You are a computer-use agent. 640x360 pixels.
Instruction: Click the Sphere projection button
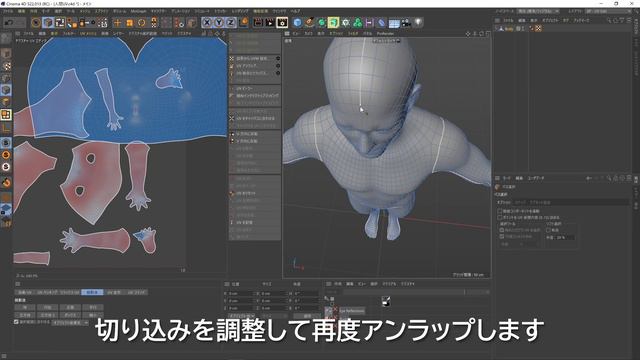[x=25, y=307]
